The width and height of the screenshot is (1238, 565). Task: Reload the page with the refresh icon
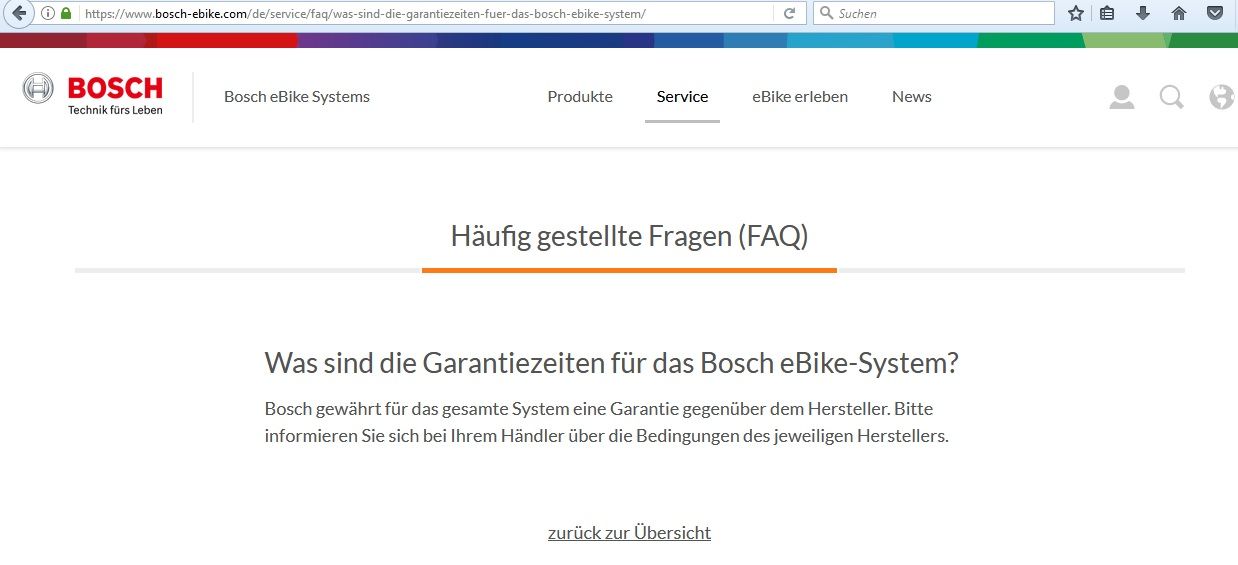click(x=789, y=14)
